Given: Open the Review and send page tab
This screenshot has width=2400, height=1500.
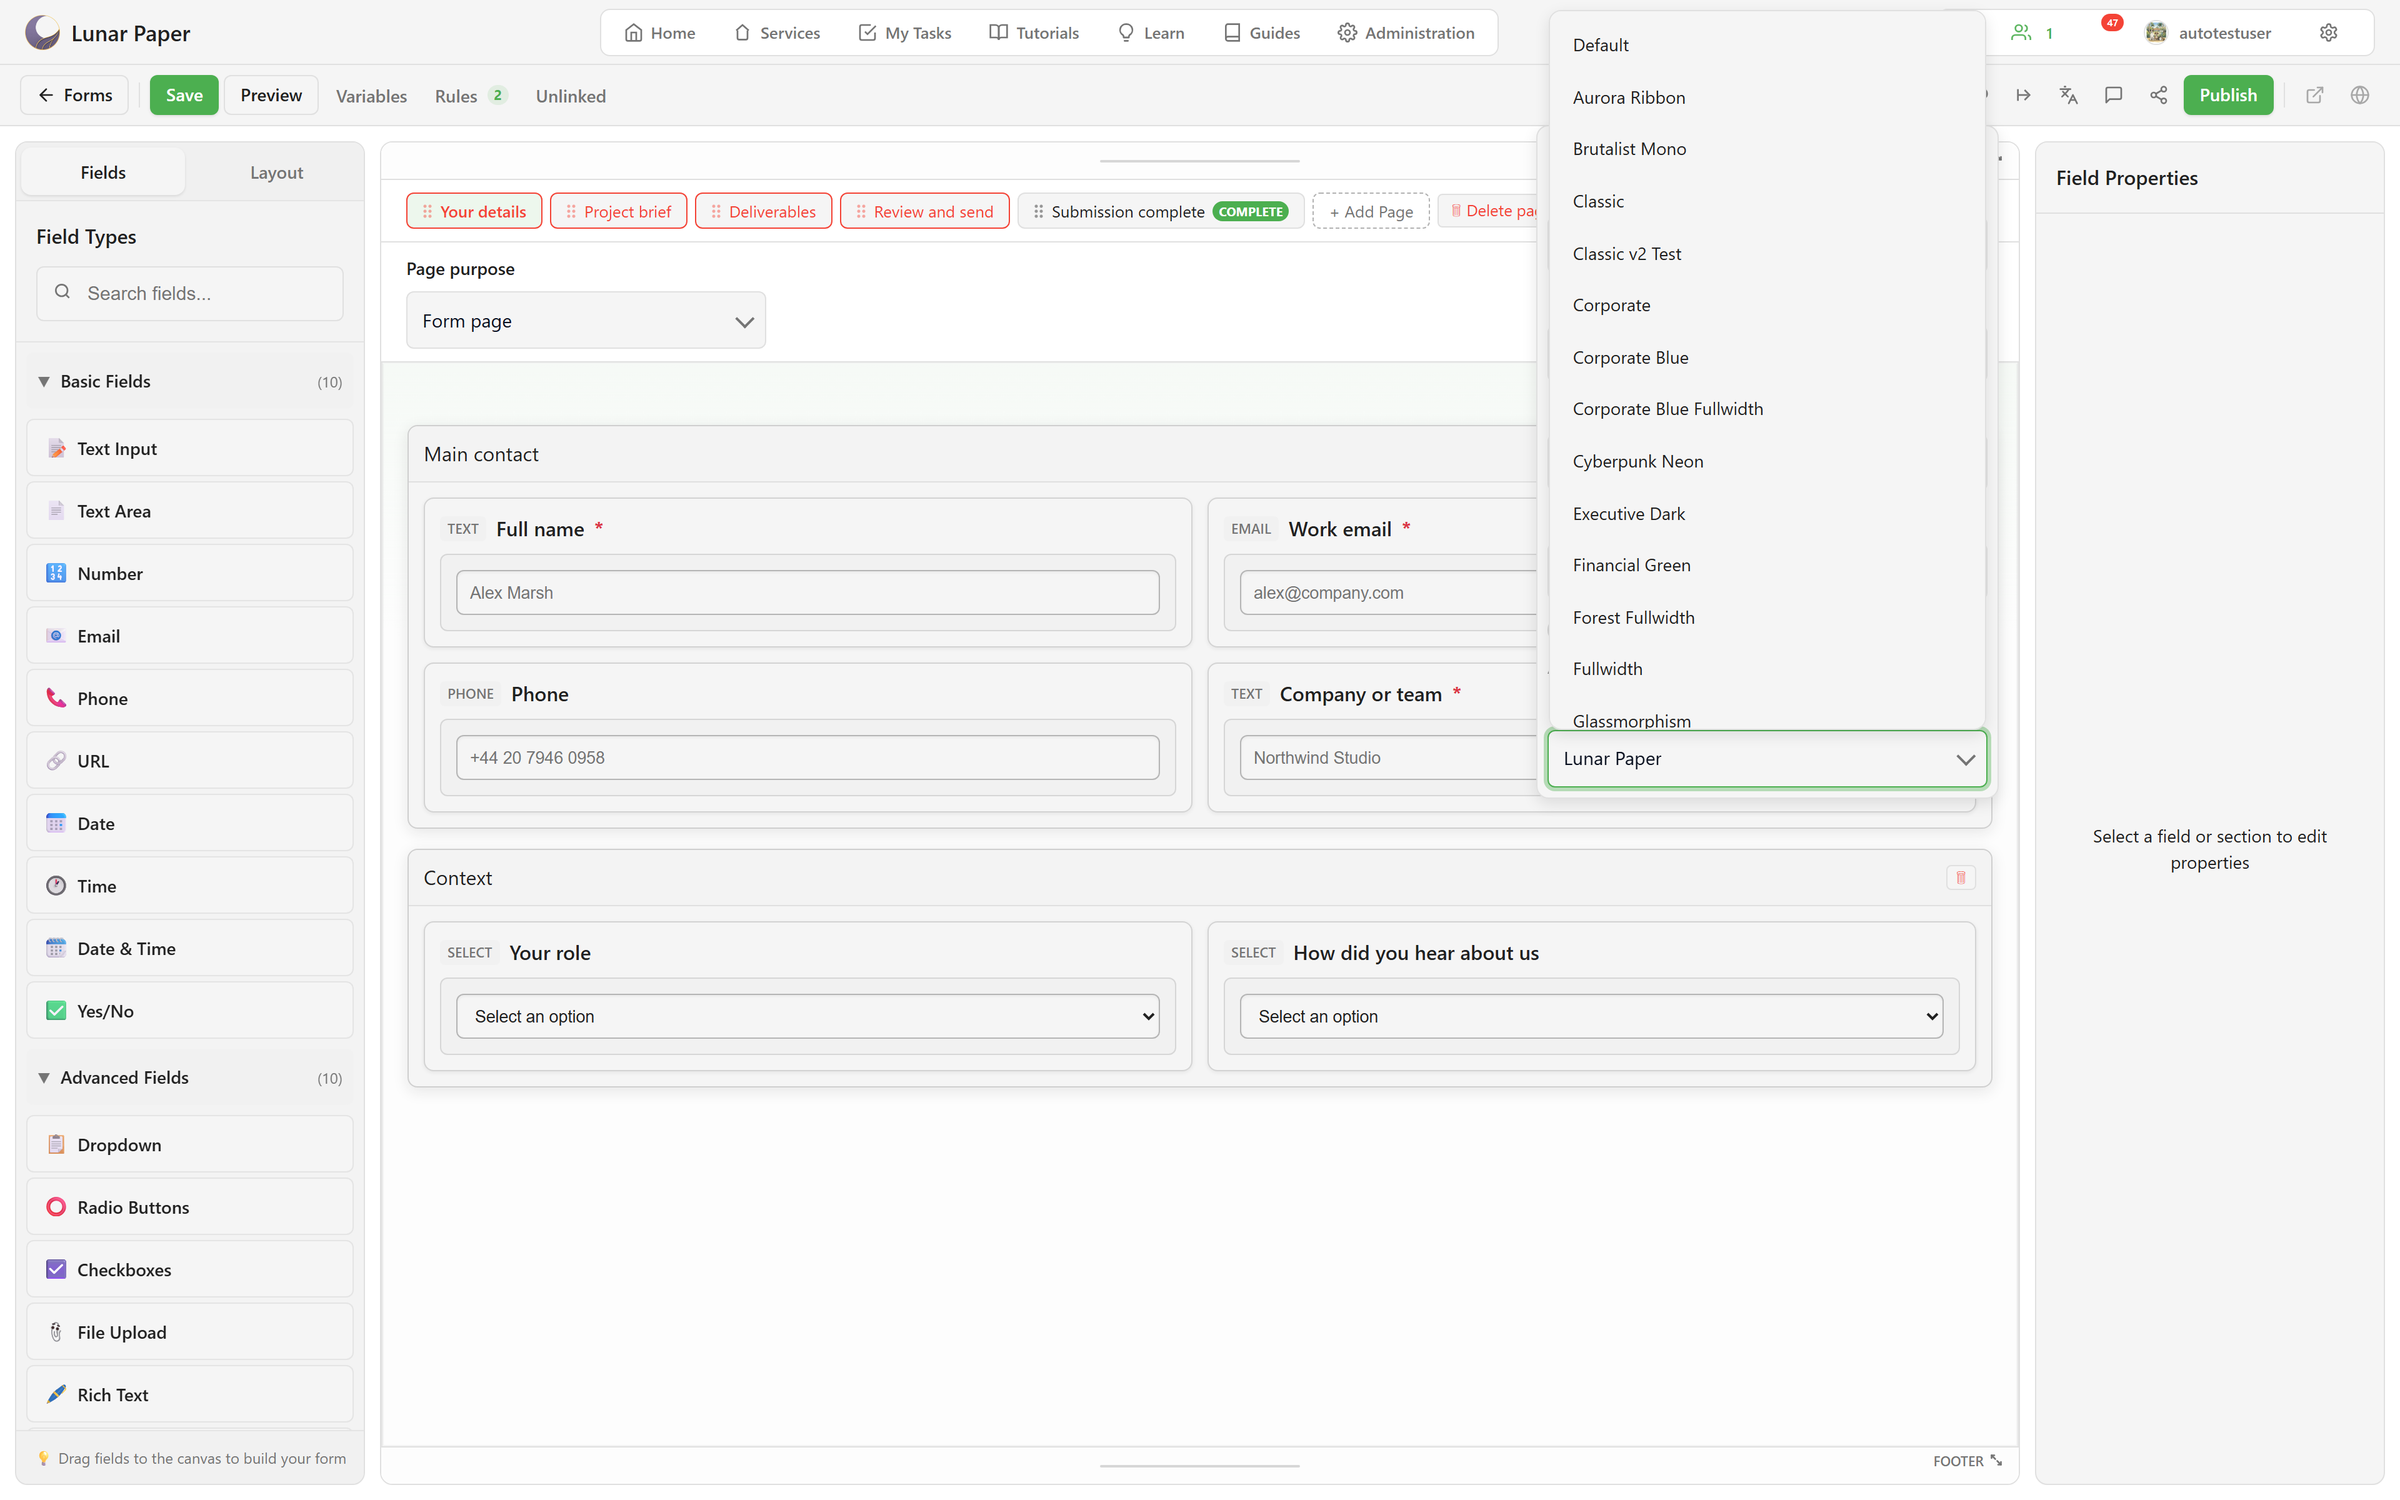Looking at the screenshot, I should tap(925, 211).
